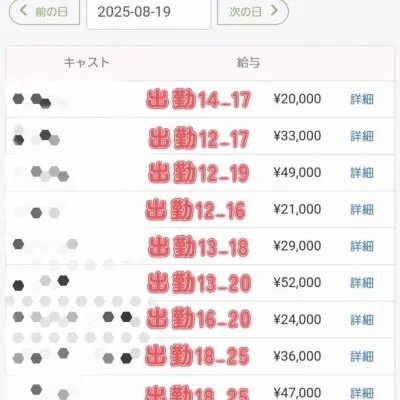Go to previous day with 前の日 button
The height and width of the screenshot is (400, 400).
point(44,12)
